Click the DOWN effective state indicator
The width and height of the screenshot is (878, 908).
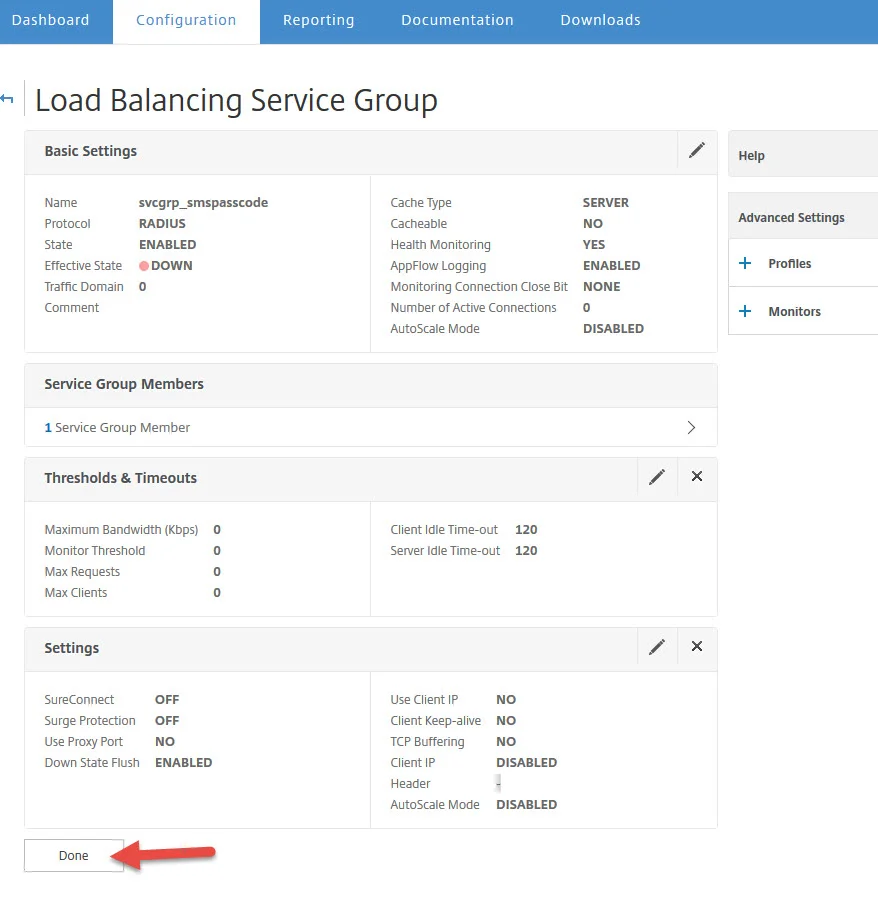[171, 266]
